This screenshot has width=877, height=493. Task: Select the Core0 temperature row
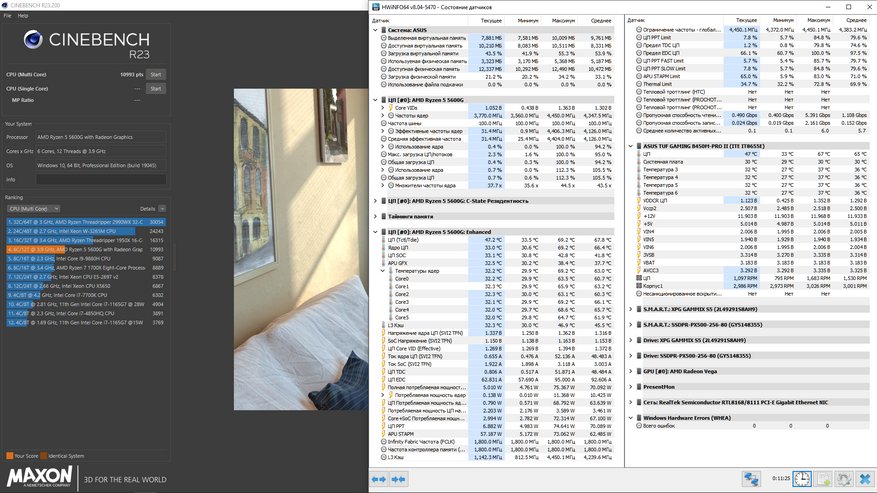coord(497,279)
